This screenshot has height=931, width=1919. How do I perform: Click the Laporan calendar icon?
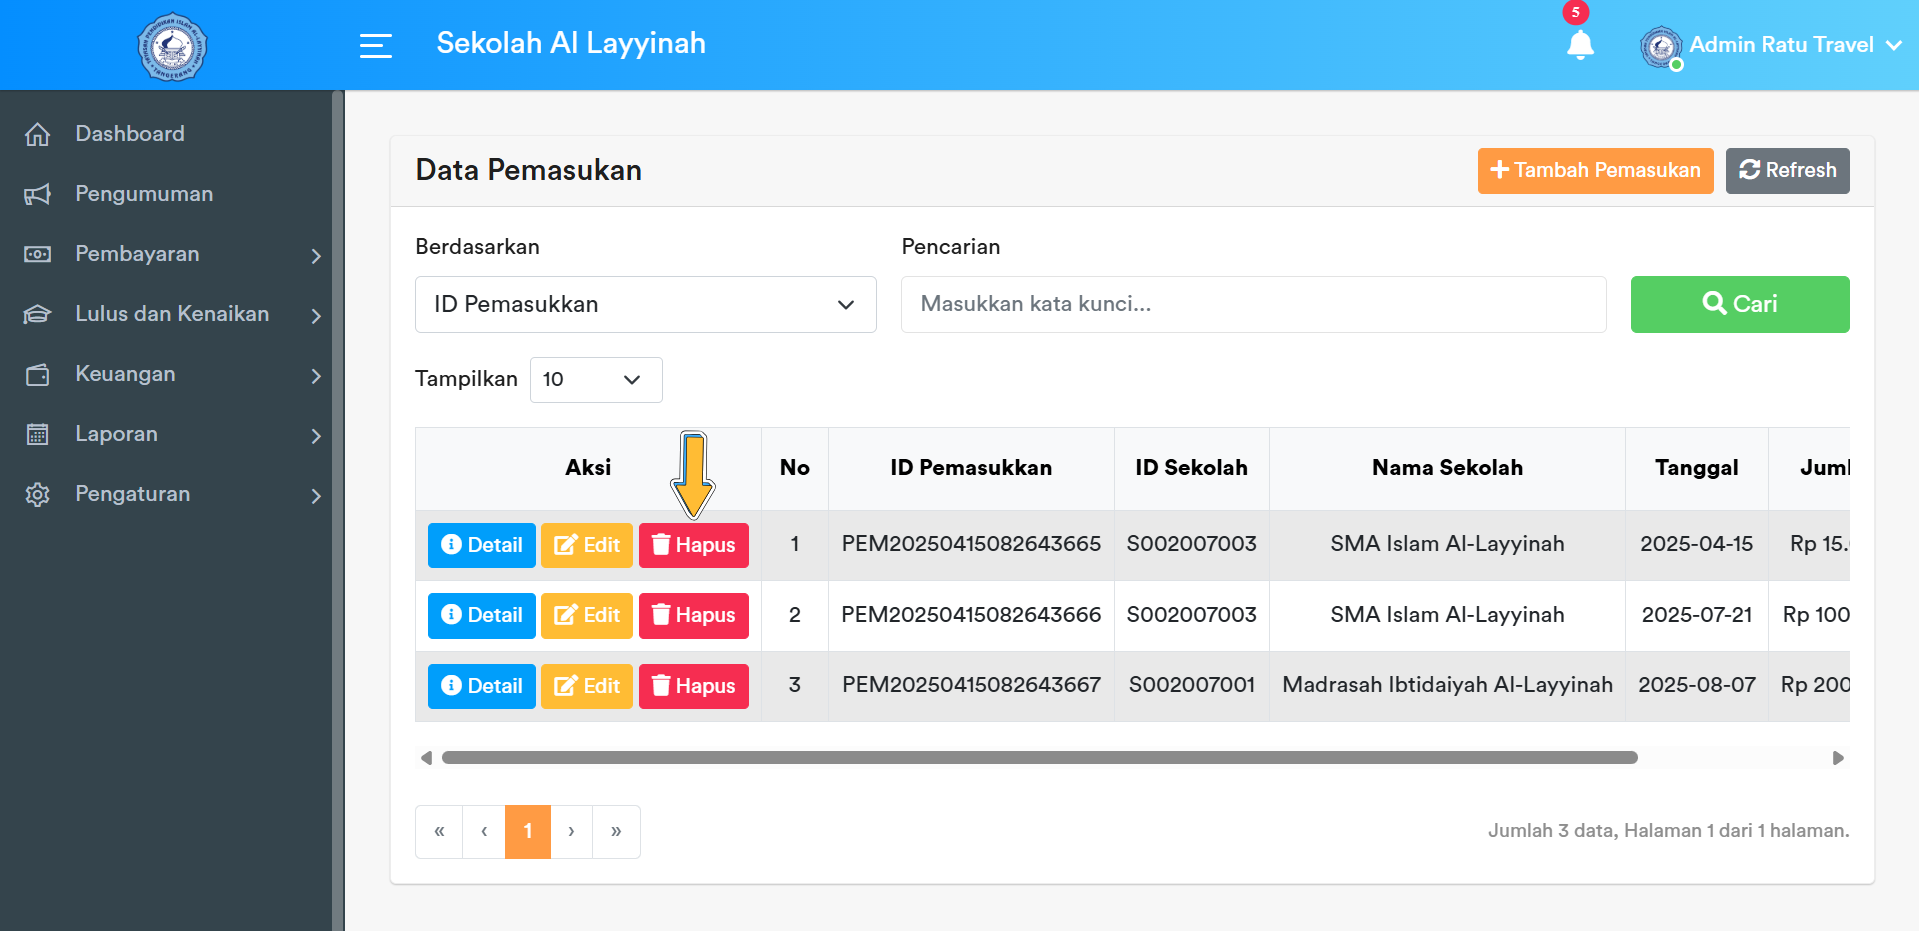pyautogui.click(x=37, y=434)
